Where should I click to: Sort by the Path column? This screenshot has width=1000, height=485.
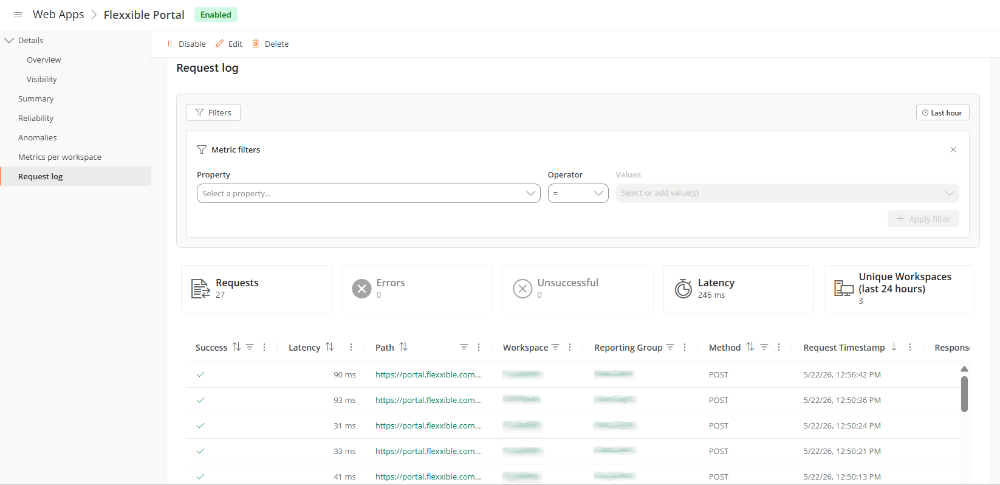pyautogui.click(x=403, y=347)
